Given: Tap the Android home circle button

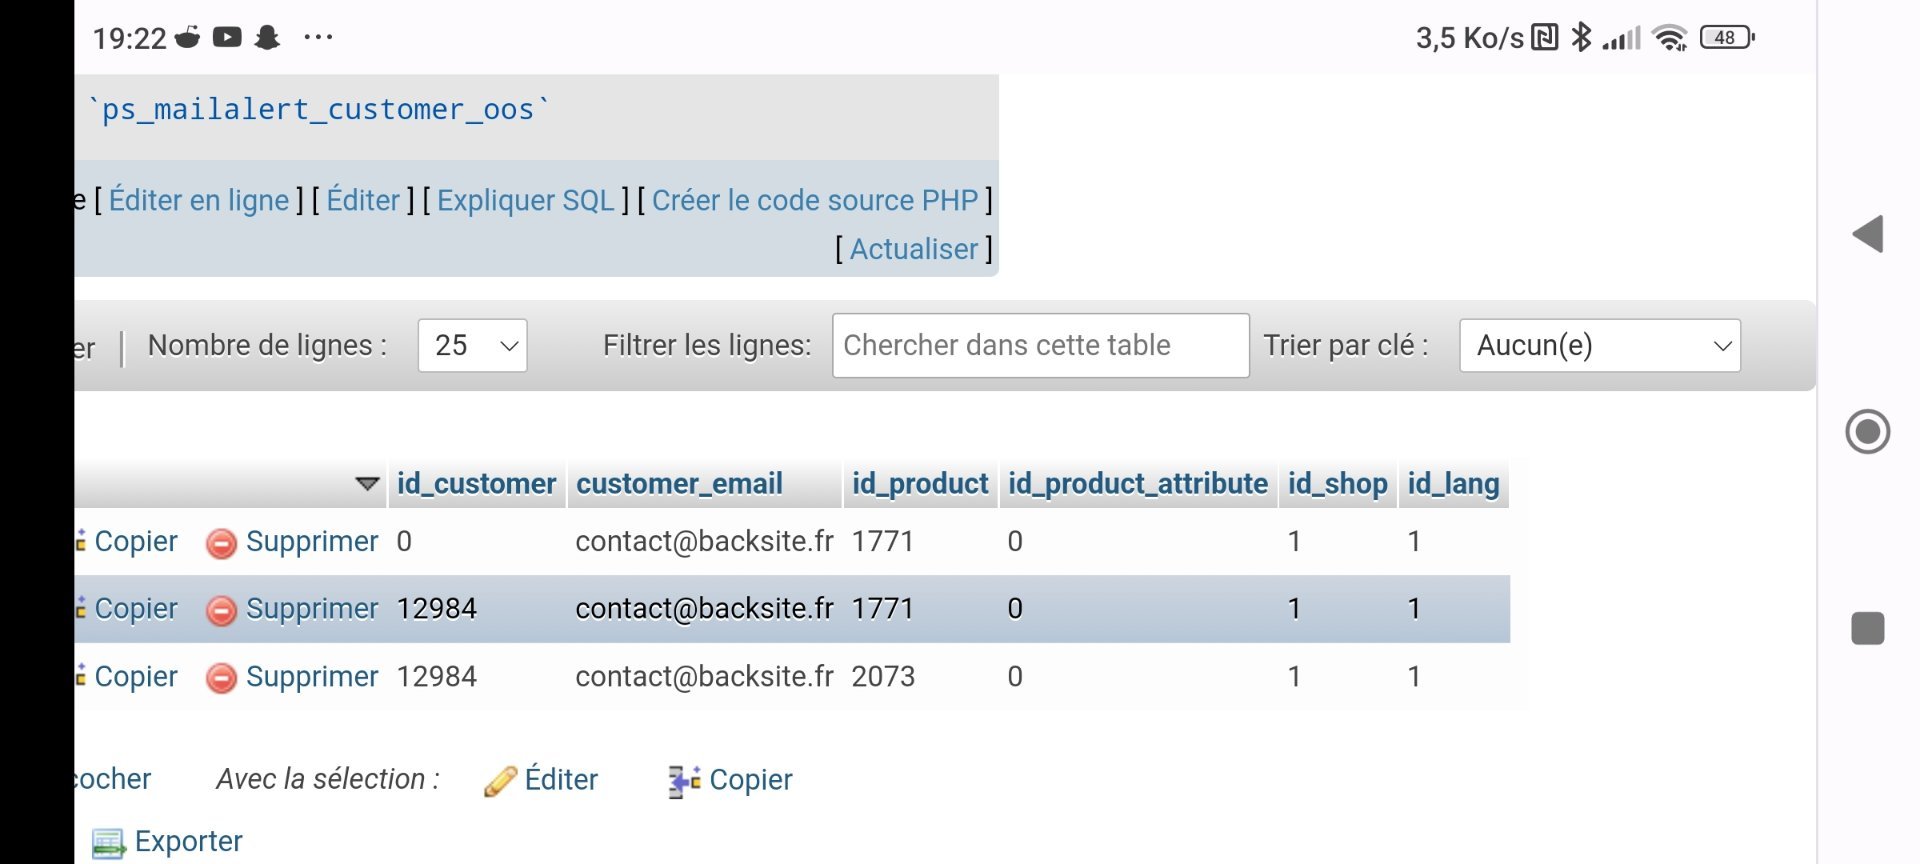Looking at the screenshot, I should tap(1867, 432).
